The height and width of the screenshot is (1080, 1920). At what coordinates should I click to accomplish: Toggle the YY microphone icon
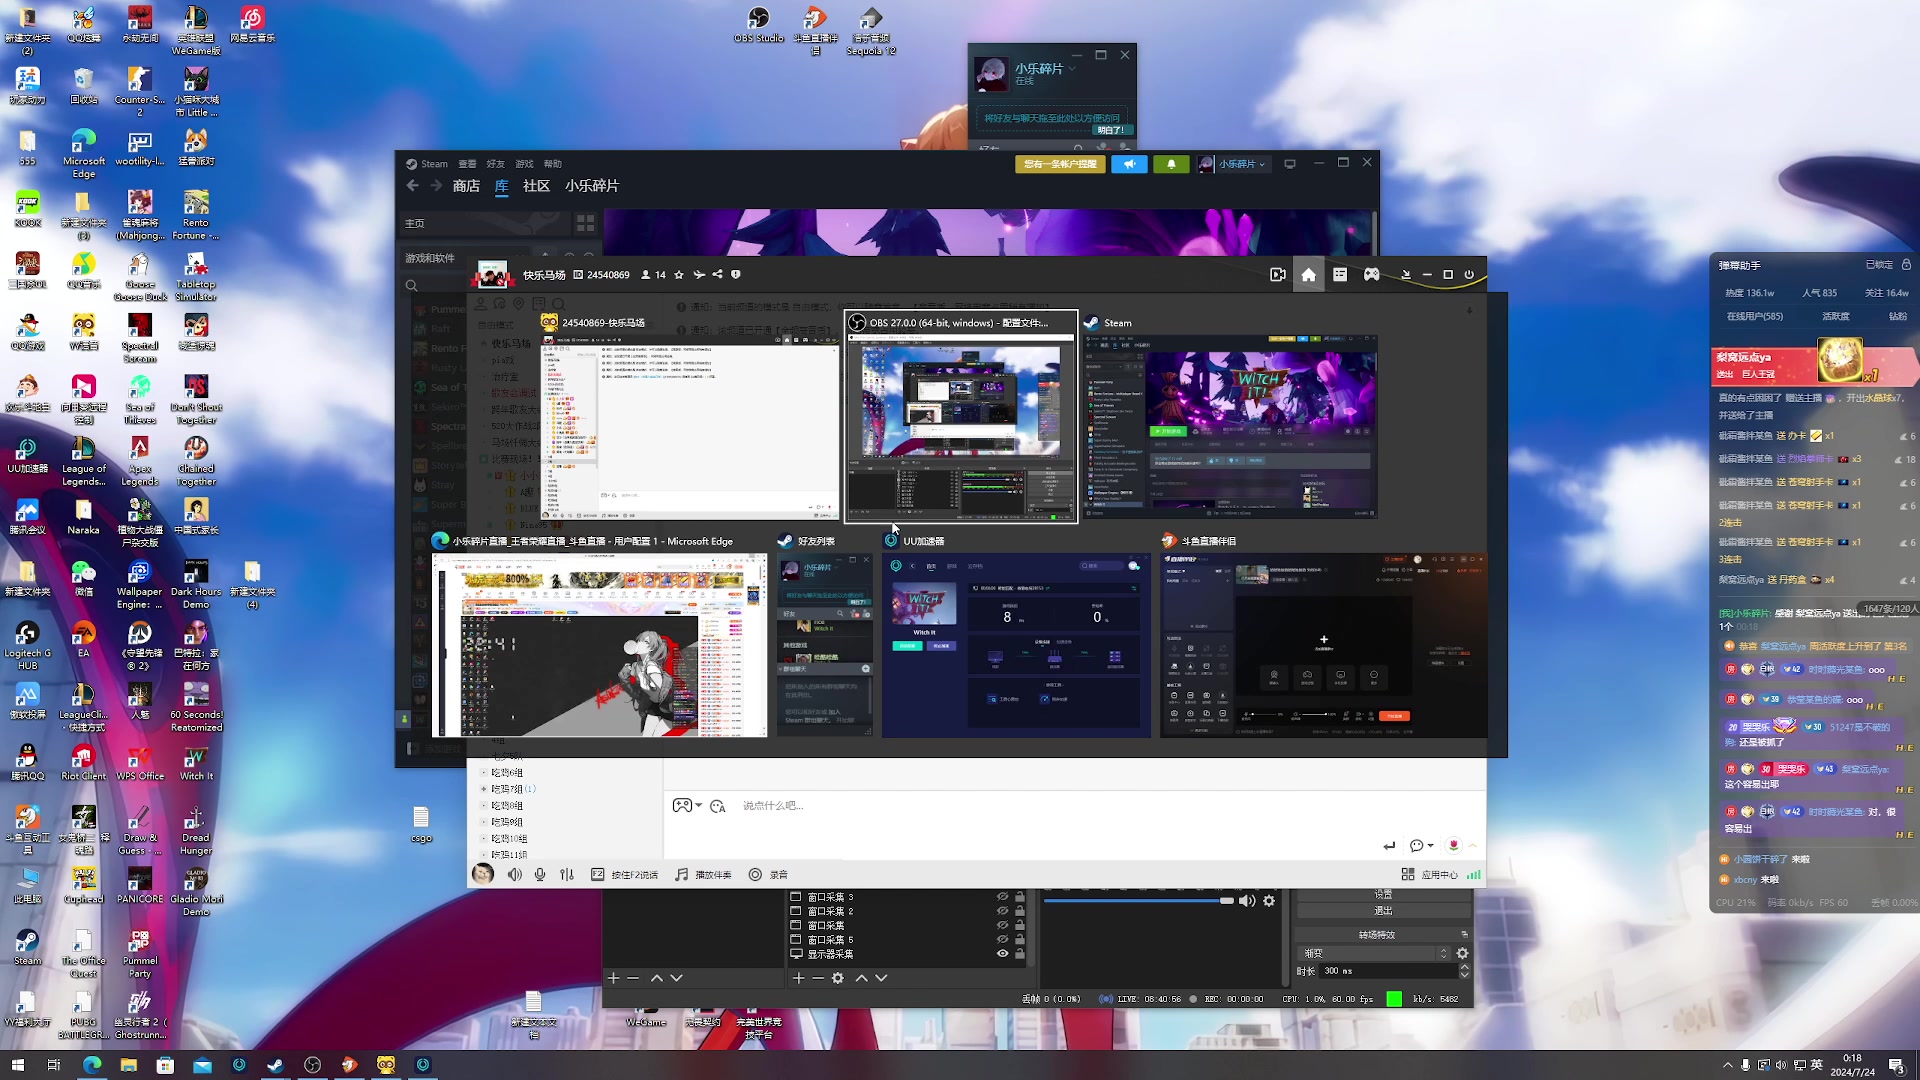[540, 875]
